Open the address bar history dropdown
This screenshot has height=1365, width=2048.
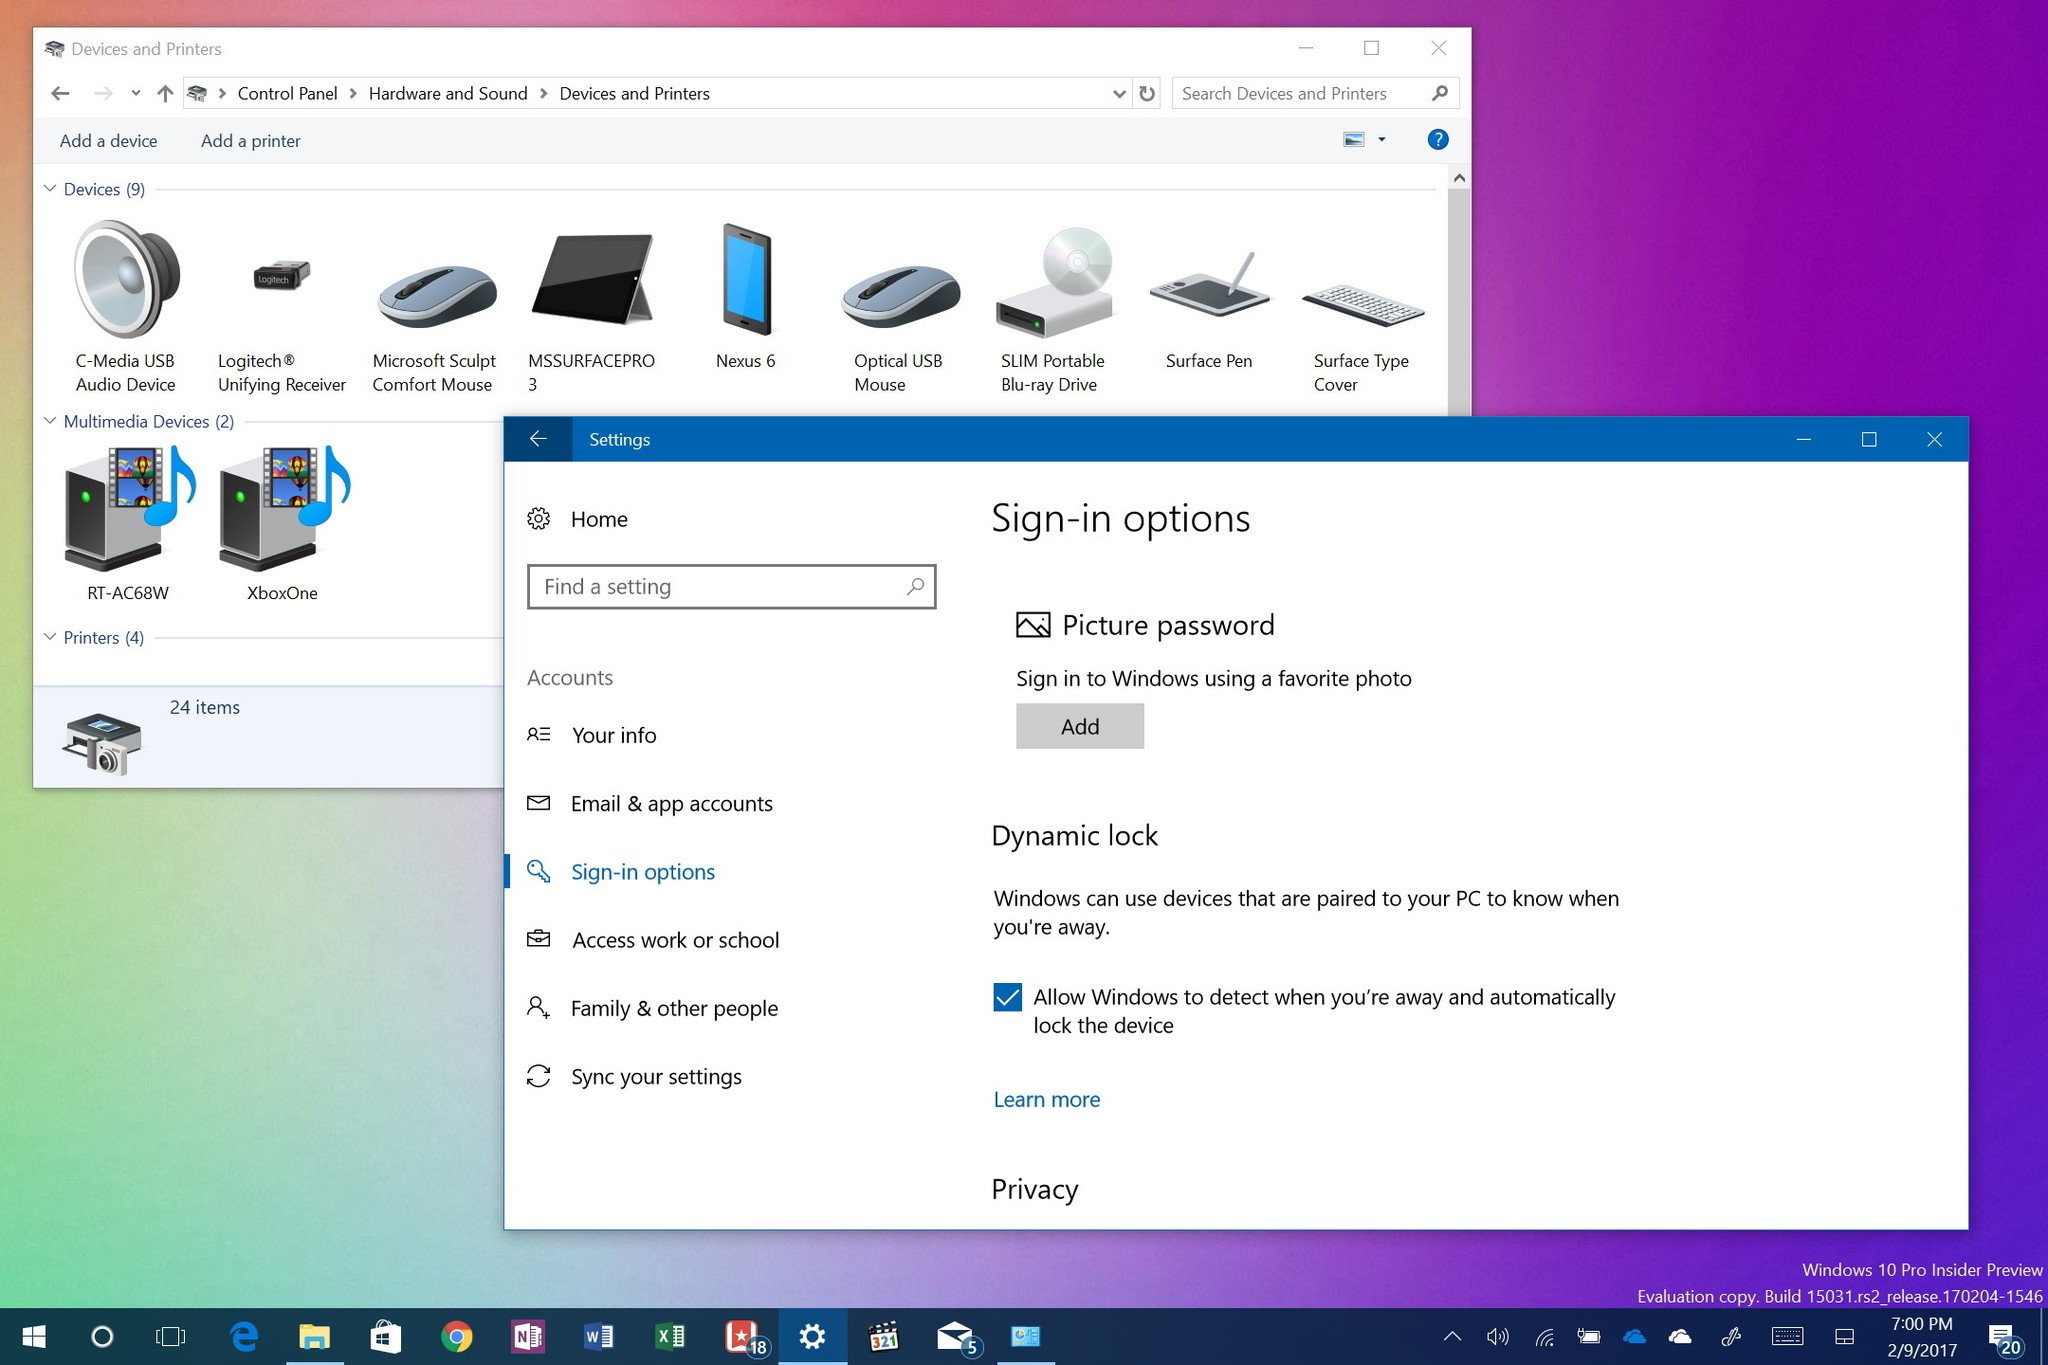1119,94
